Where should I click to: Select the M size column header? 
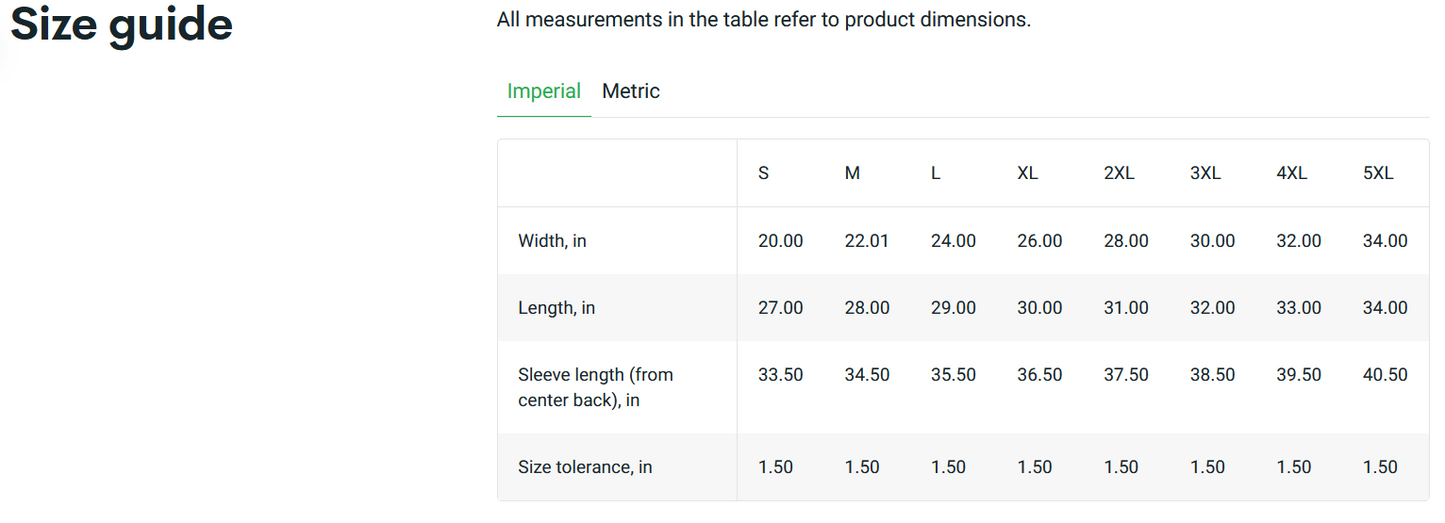pyautogui.click(x=852, y=173)
